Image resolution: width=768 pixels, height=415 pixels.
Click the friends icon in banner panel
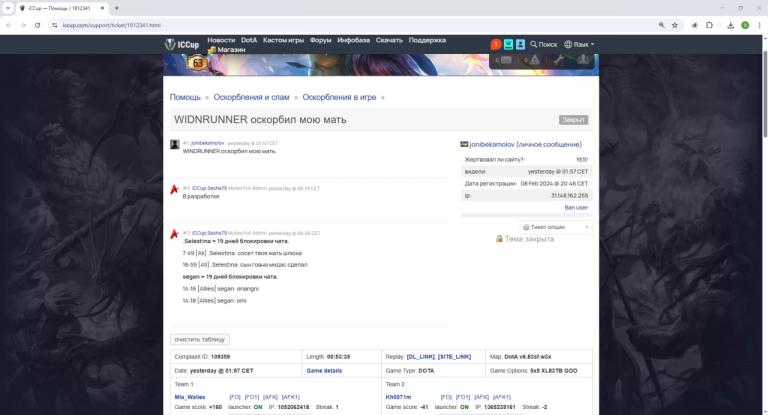(x=583, y=60)
